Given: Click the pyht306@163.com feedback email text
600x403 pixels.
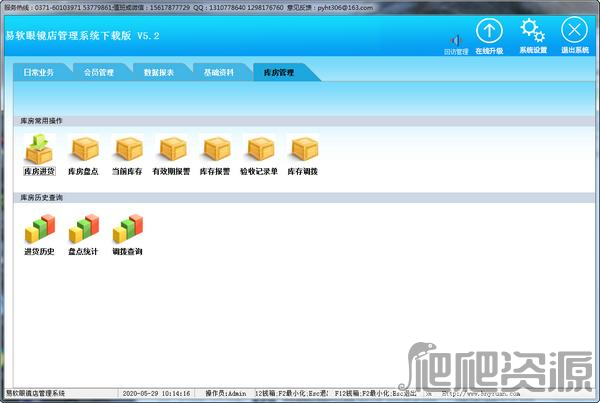Looking at the screenshot, I should (345, 7).
